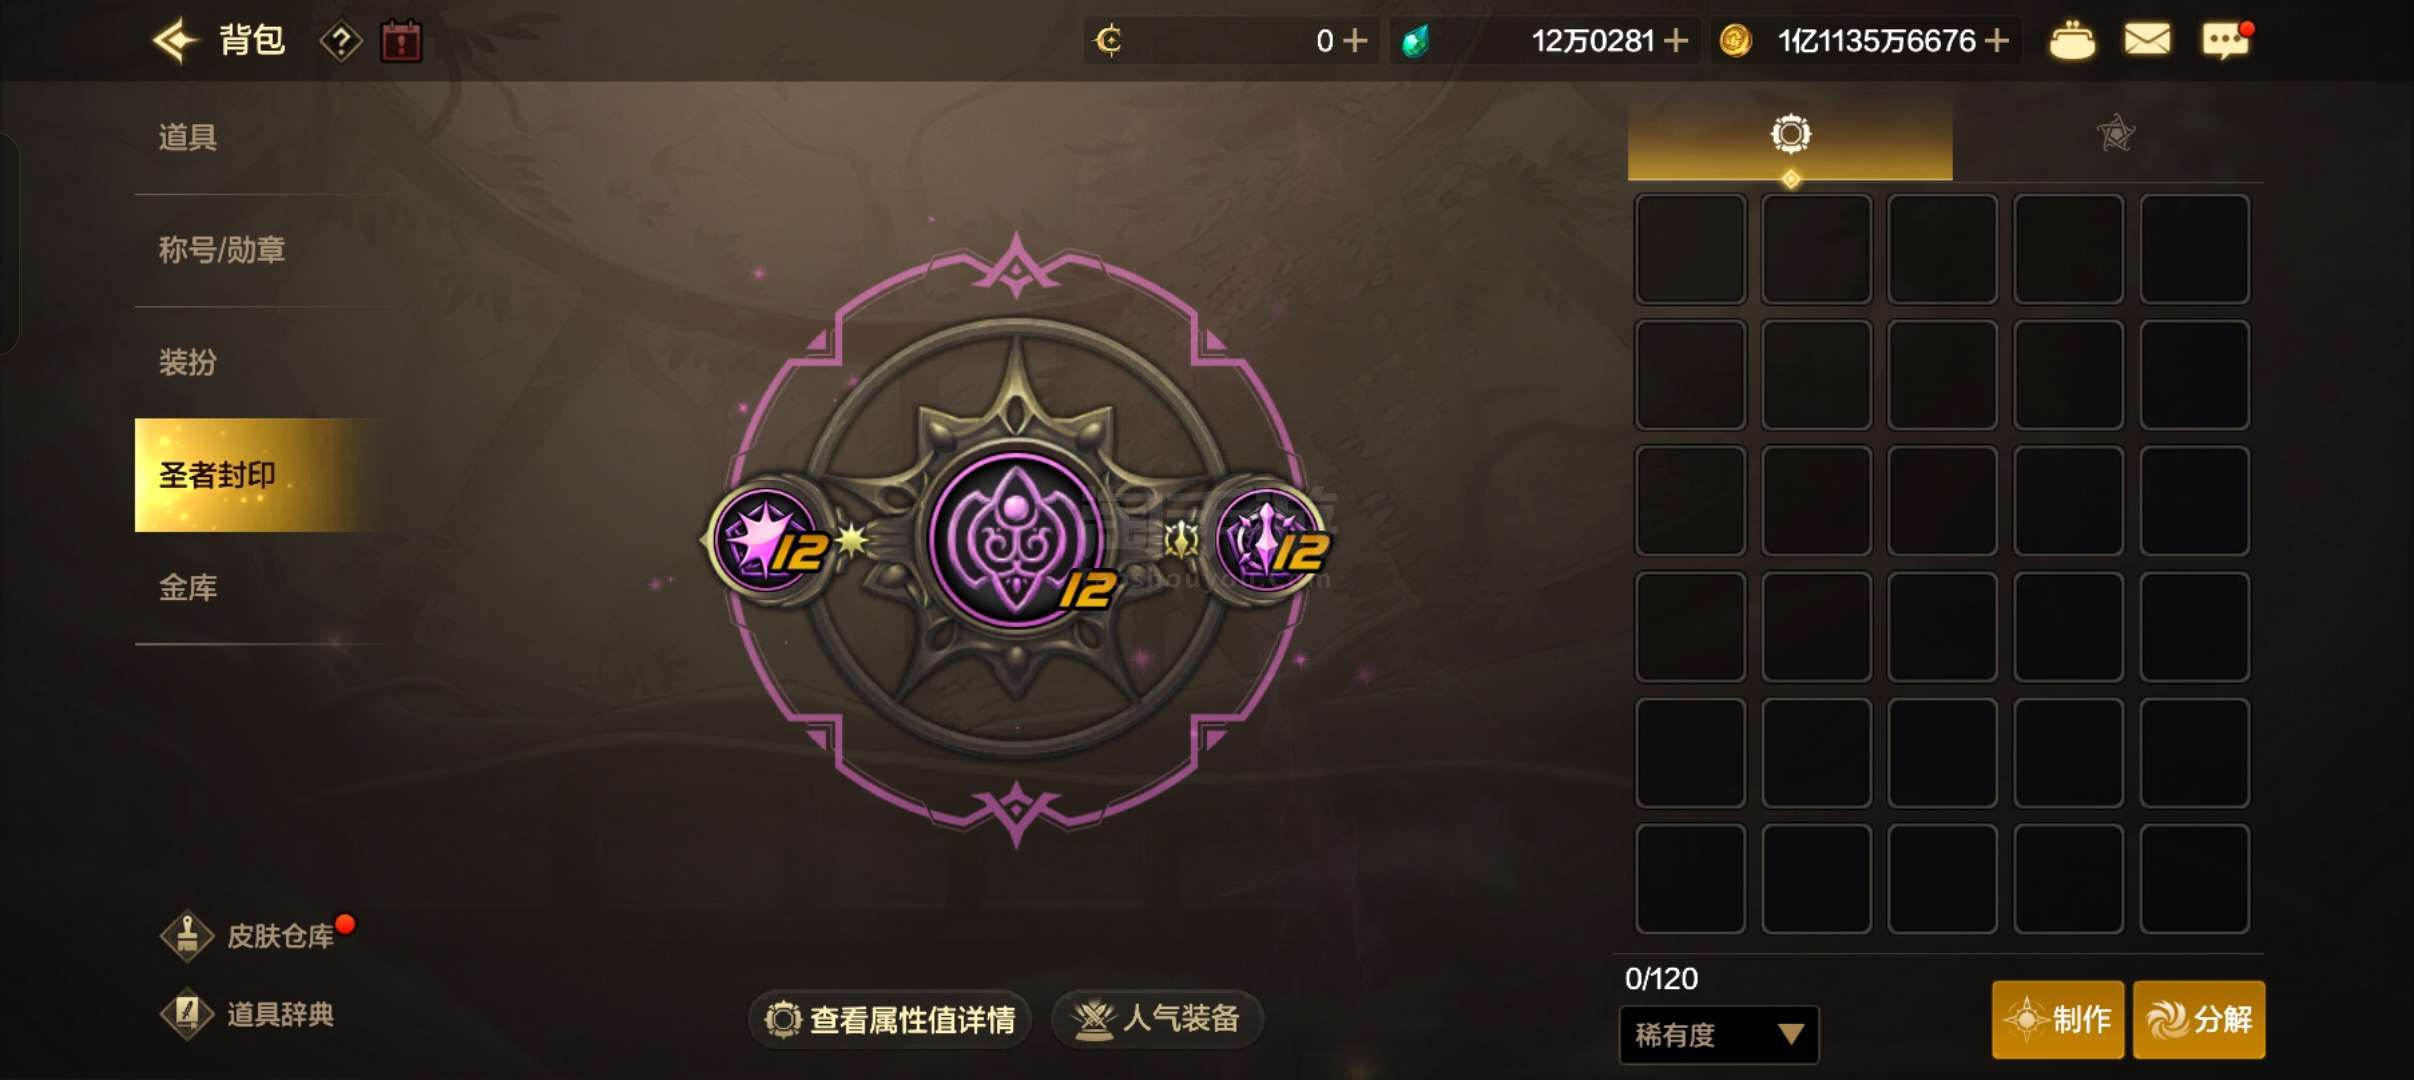The width and height of the screenshot is (2414, 1080).
Task: Open the 道具 menu category
Action: pyautogui.click(x=188, y=137)
